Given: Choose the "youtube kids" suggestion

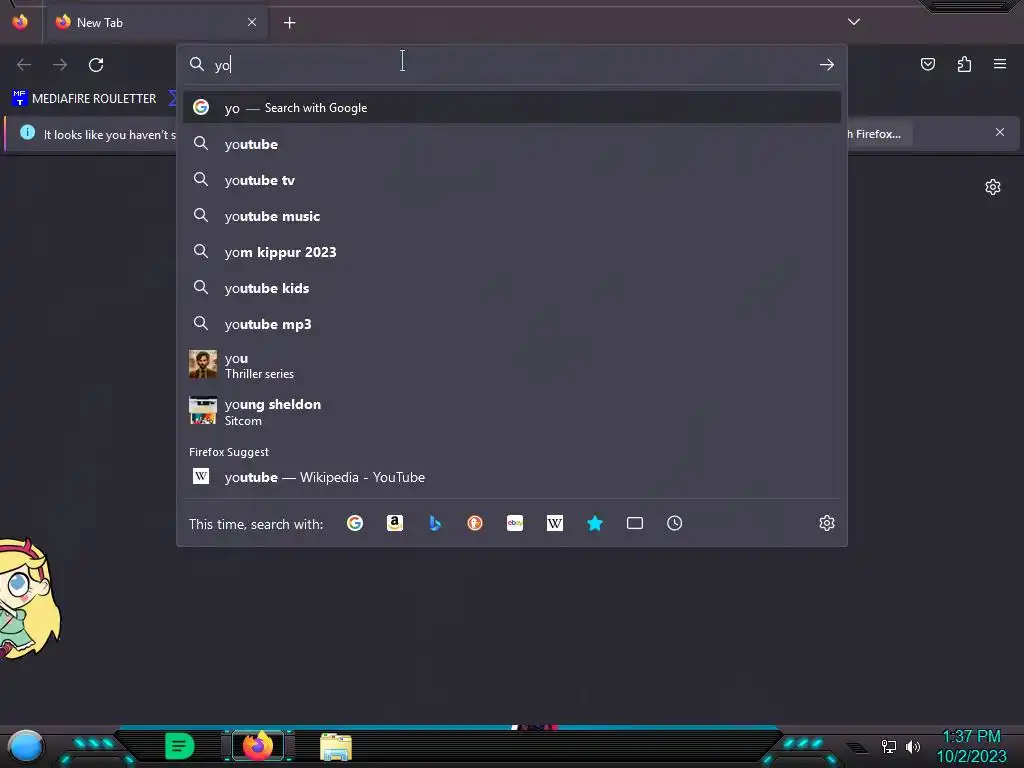Looking at the screenshot, I should 512,288.
